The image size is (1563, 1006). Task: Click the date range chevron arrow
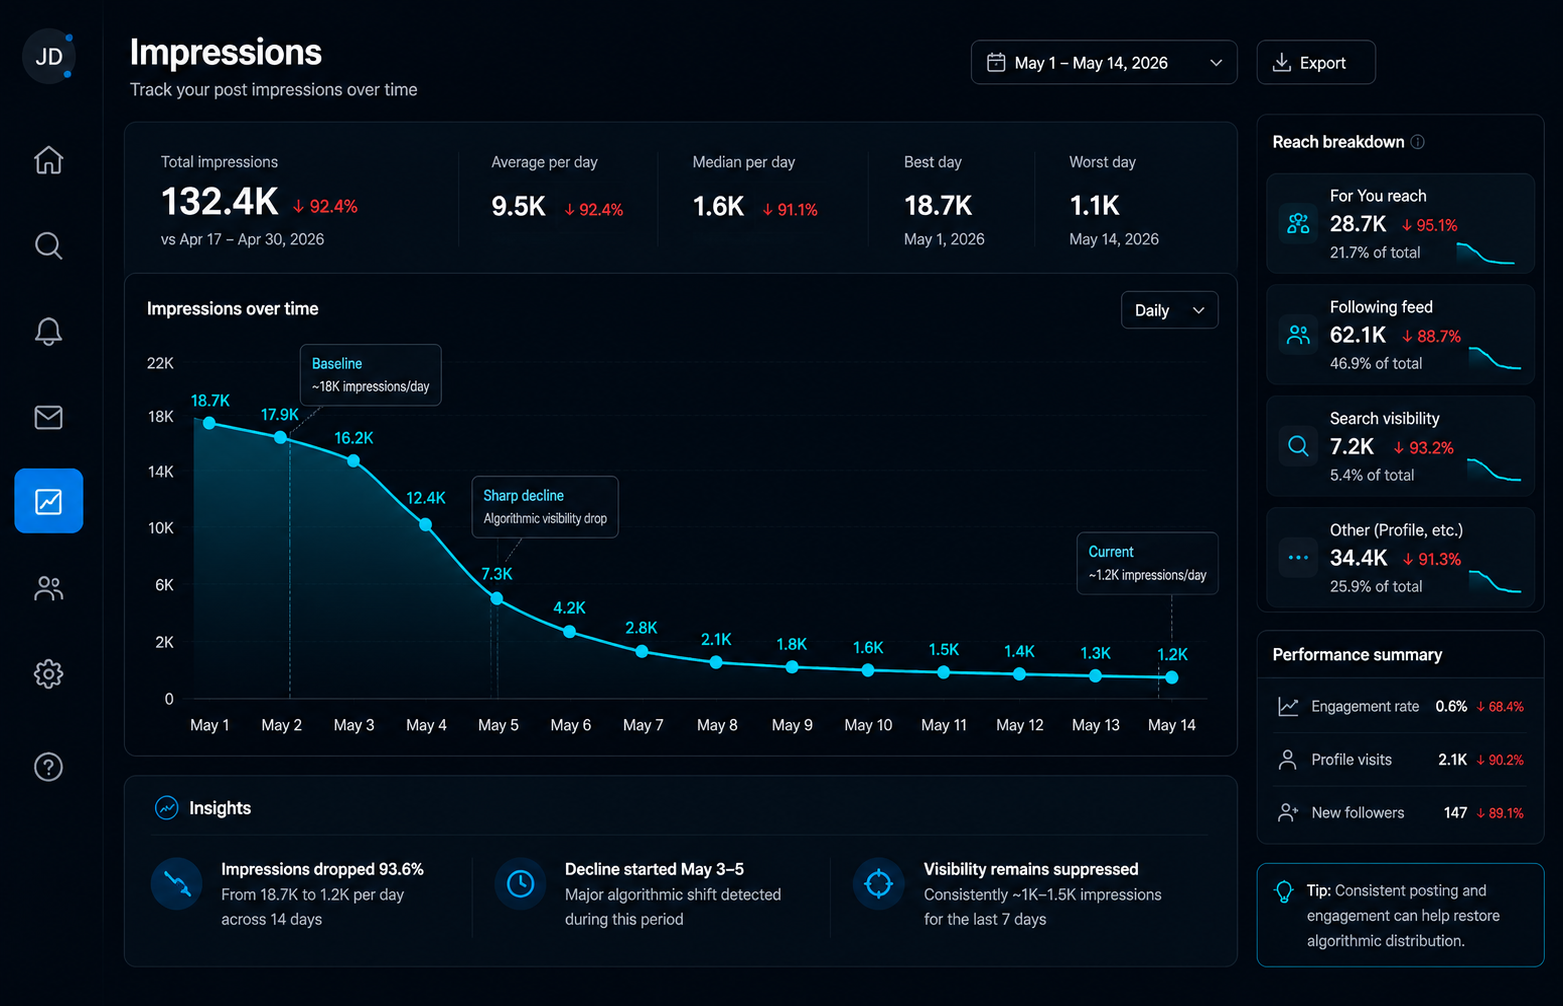[1216, 62]
